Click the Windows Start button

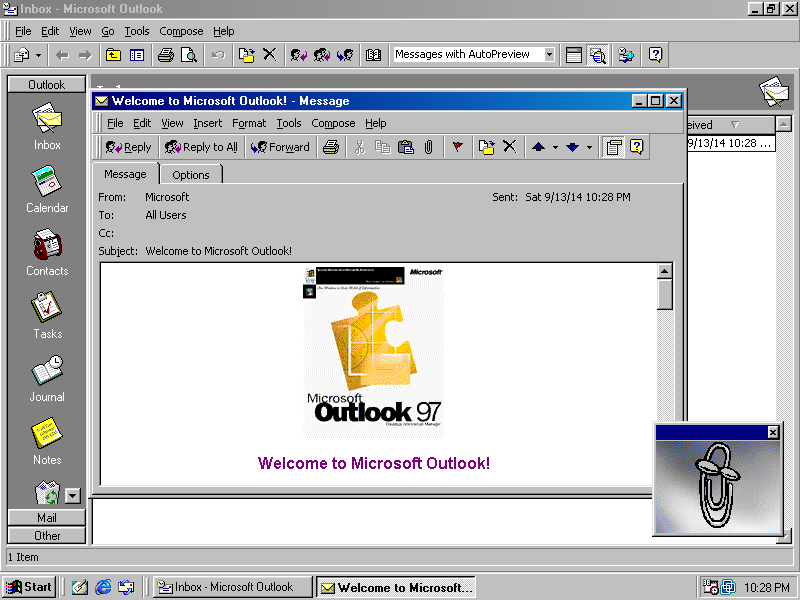[x=29, y=587]
